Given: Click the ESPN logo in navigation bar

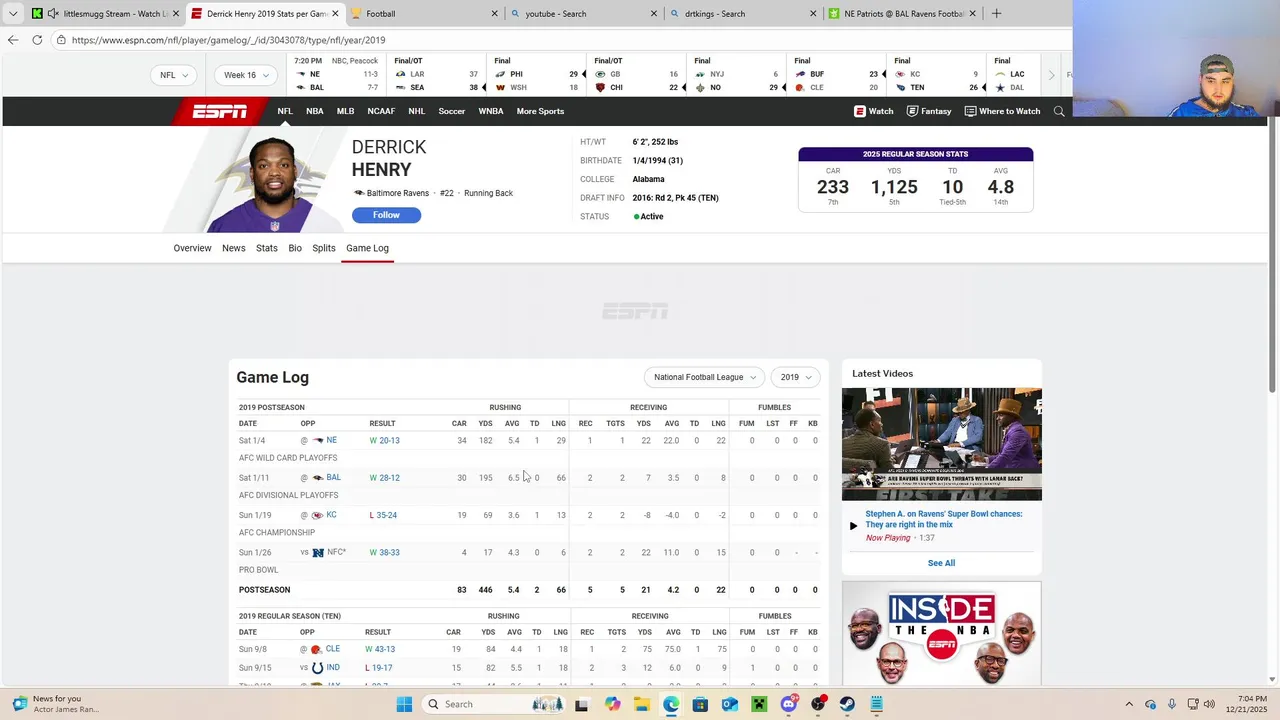Looking at the screenshot, I should 220,111.
